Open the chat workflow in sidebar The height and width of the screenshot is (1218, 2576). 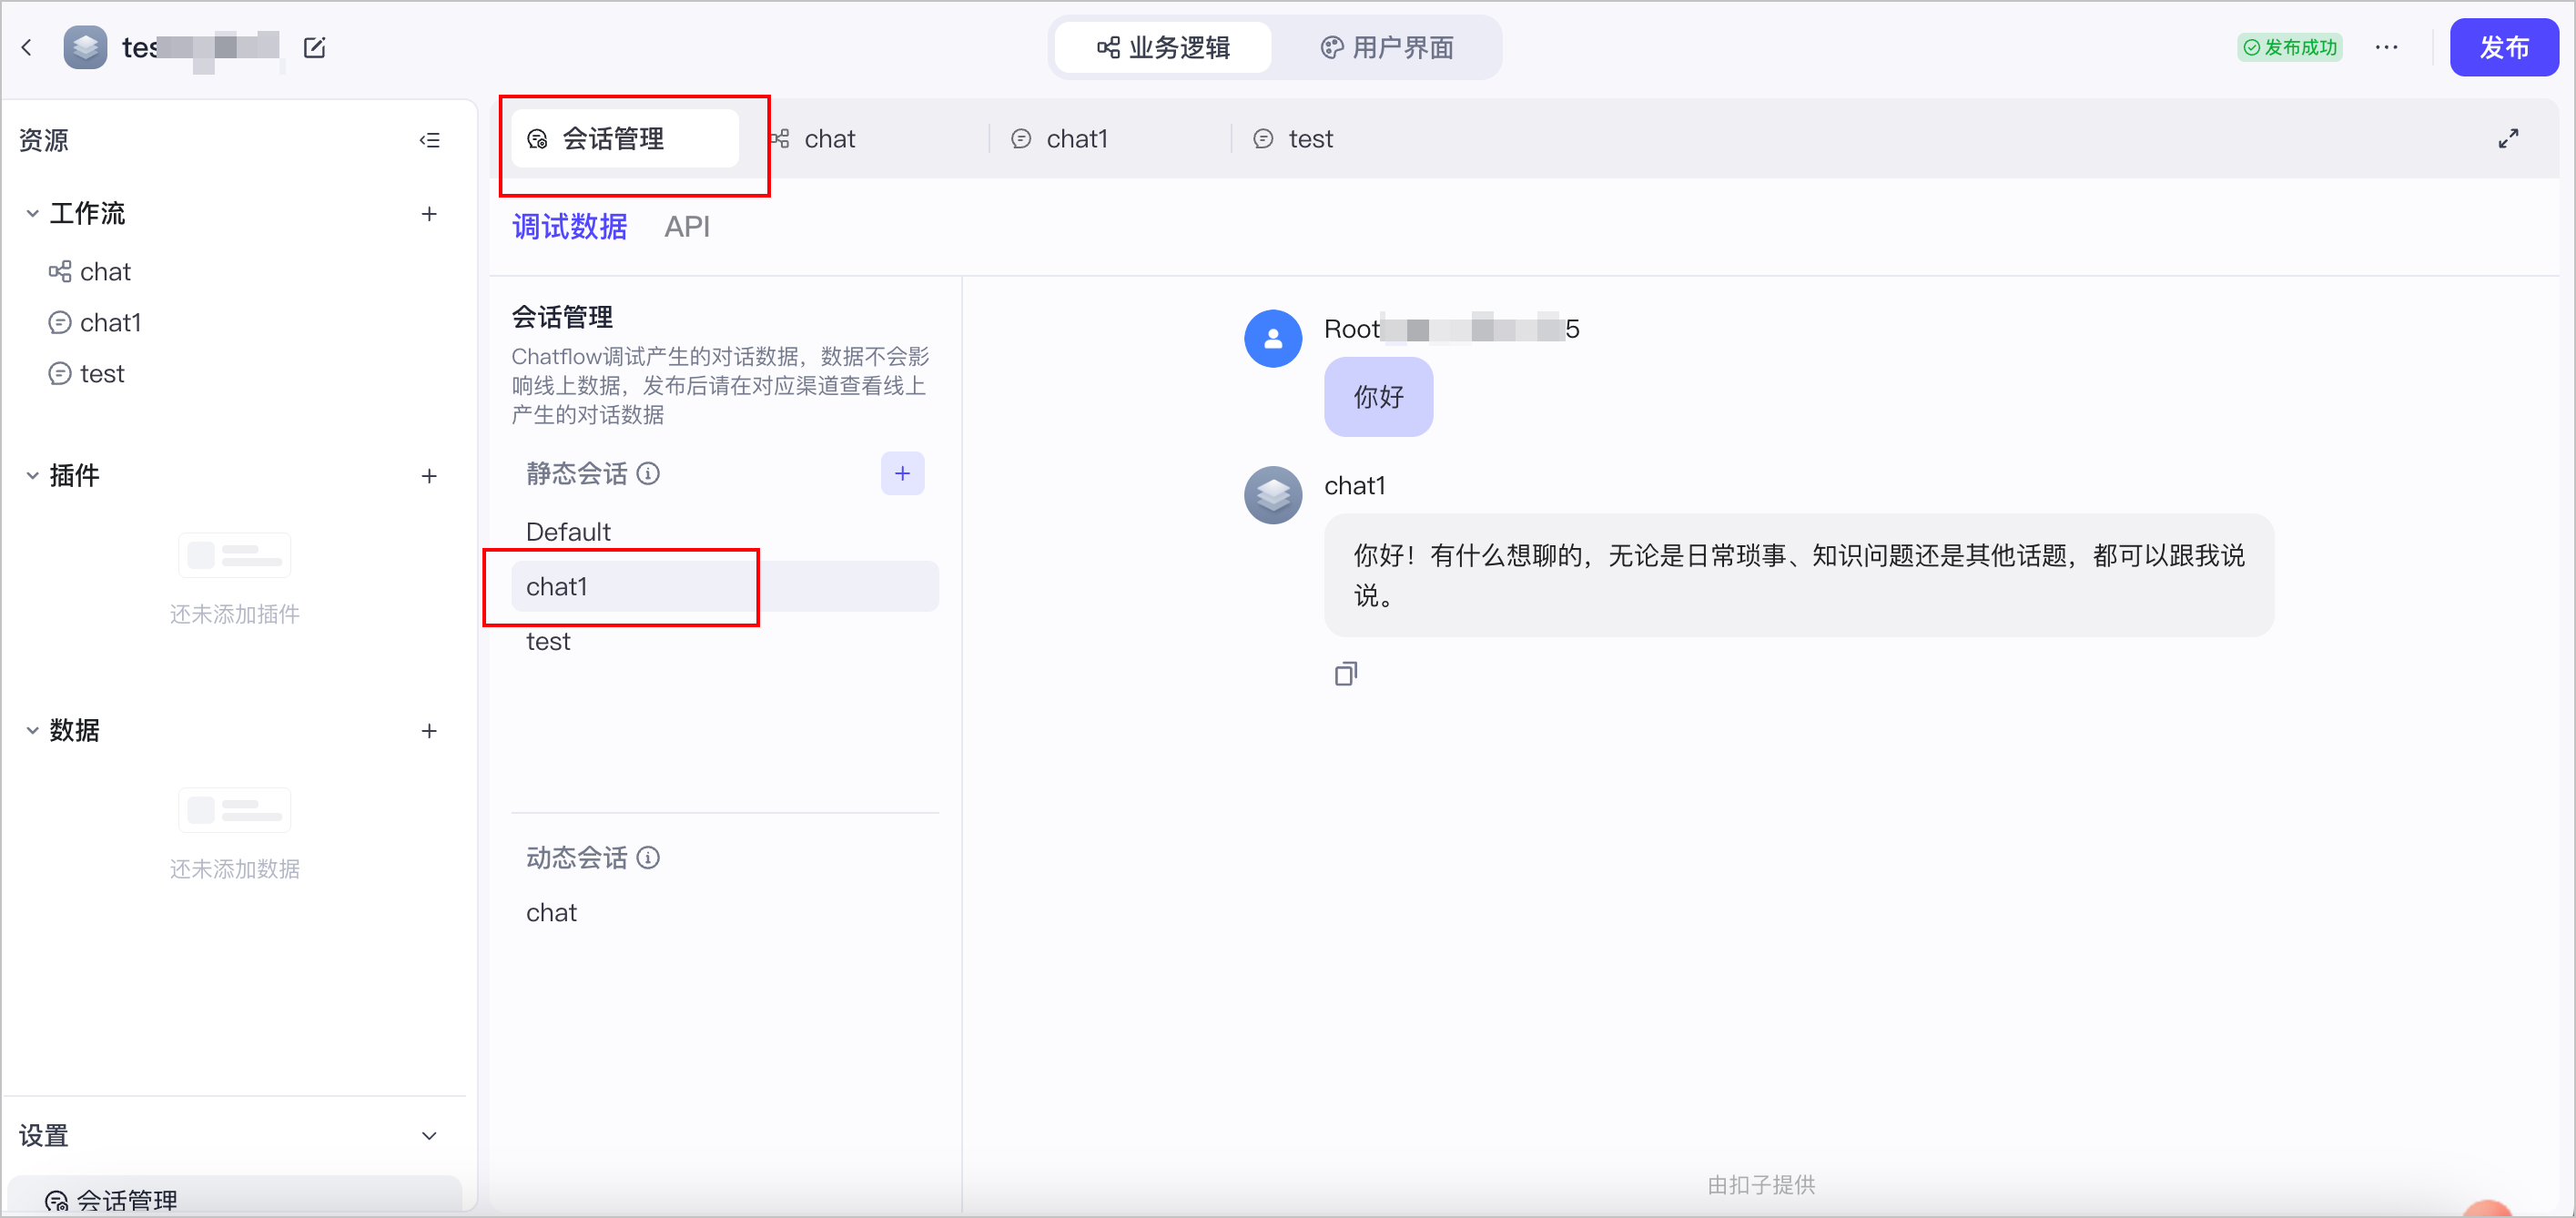pyautogui.click(x=235, y=272)
